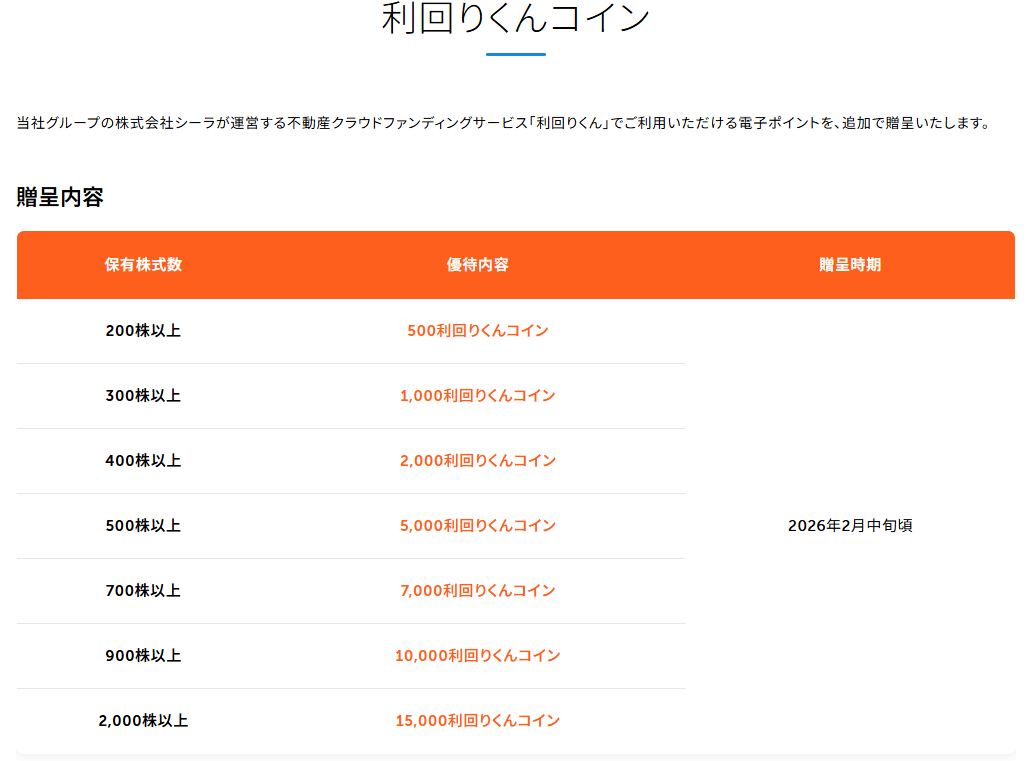Click the 400株以上 cell

(143, 460)
